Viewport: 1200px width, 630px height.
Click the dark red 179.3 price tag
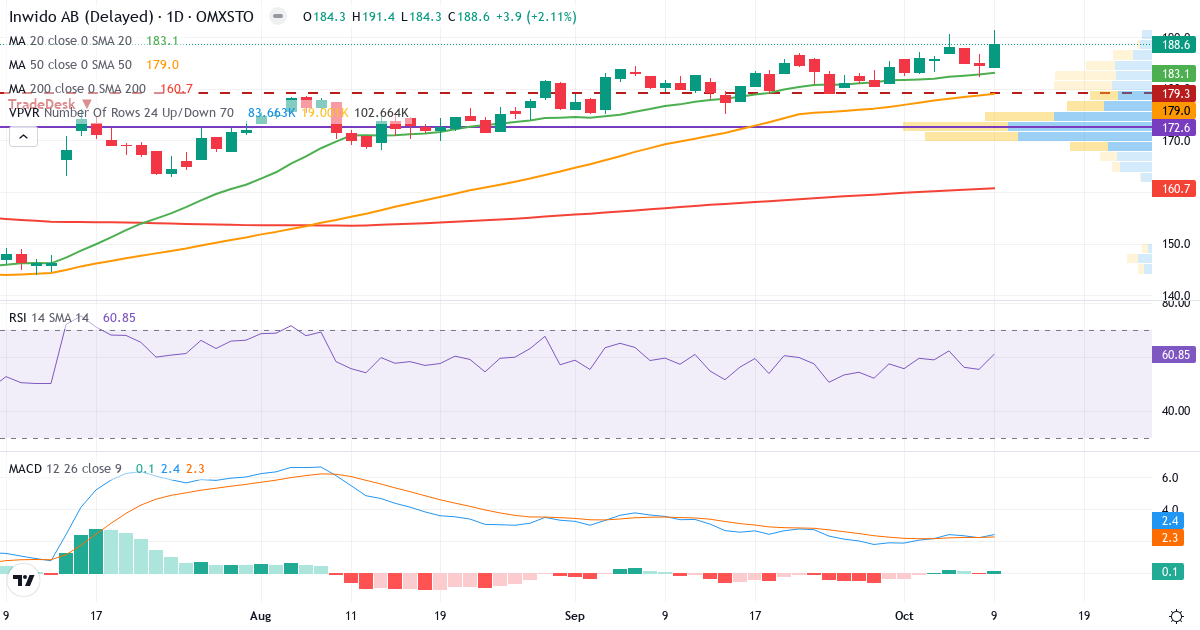[x=1173, y=93]
